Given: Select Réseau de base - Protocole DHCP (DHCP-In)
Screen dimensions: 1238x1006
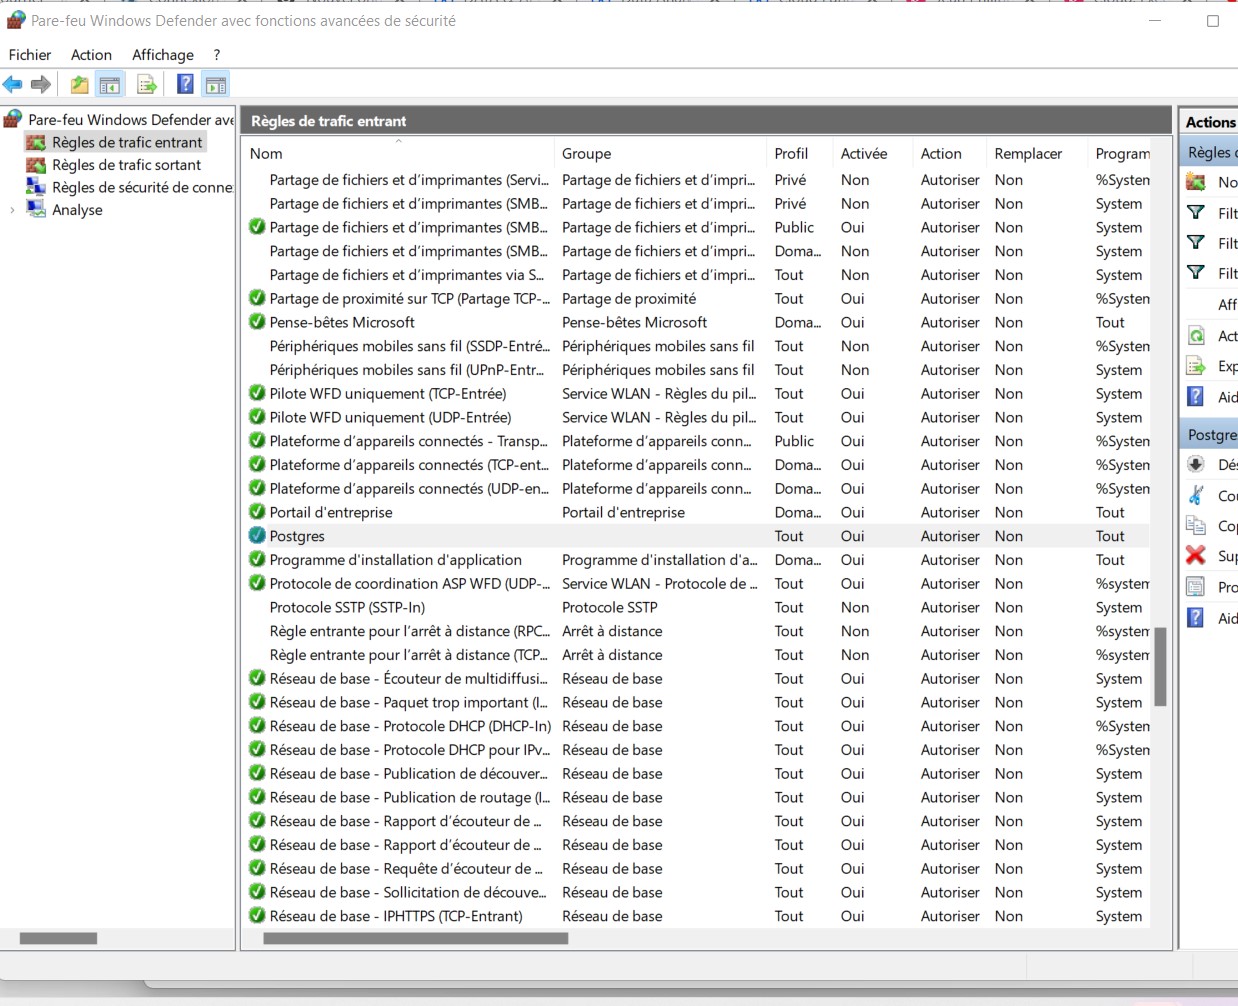Looking at the screenshot, I should click(410, 726).
